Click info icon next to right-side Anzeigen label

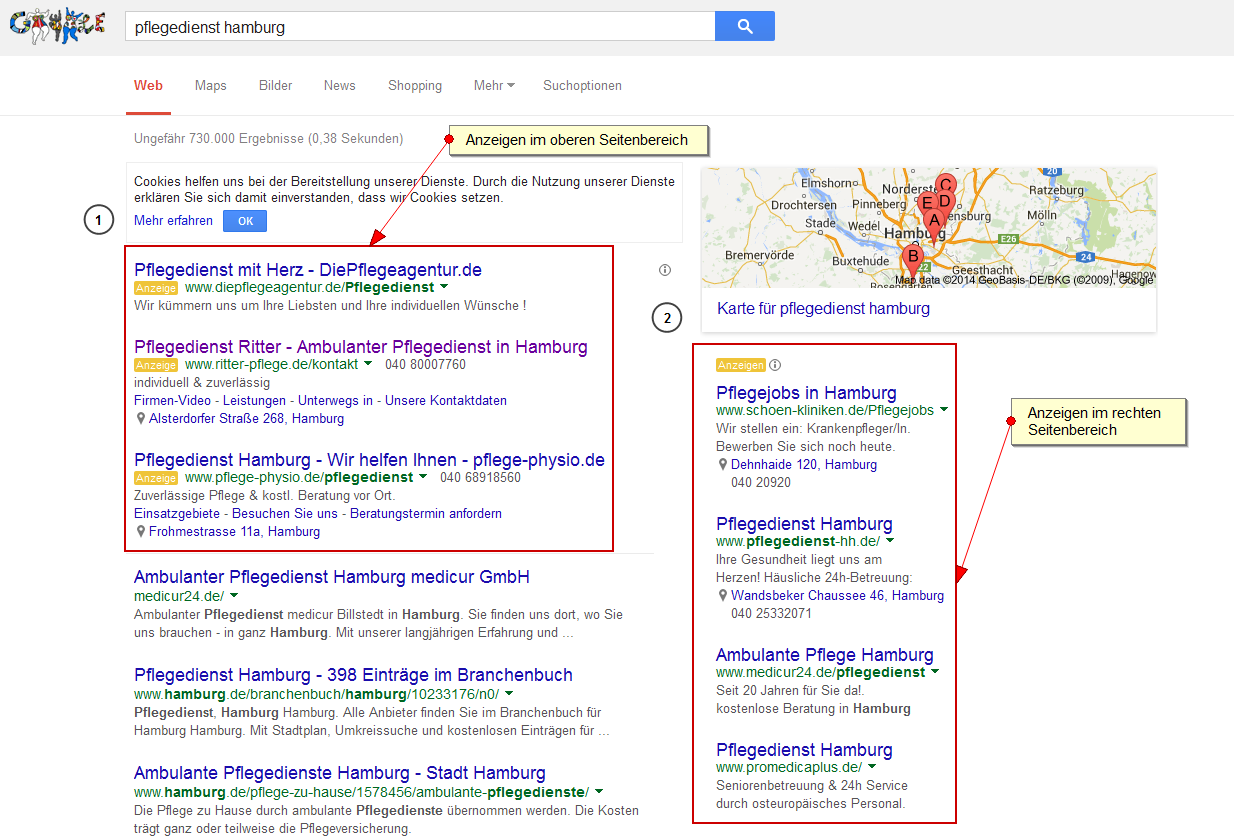[x=775, y=365]
